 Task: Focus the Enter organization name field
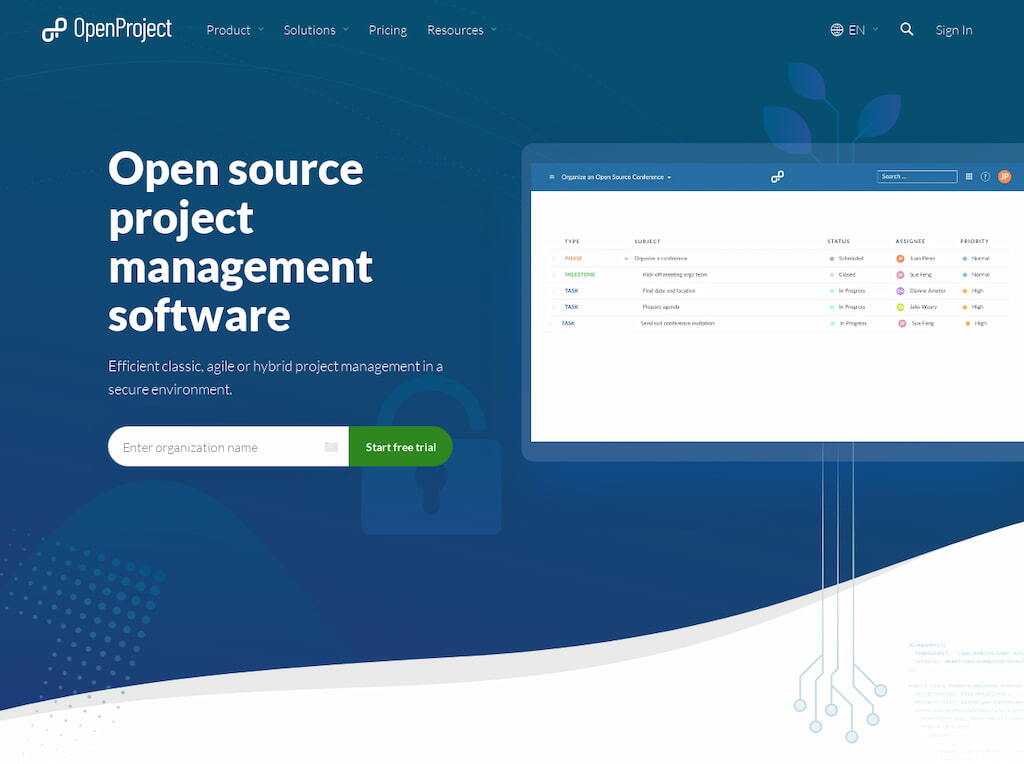[229, 447]
